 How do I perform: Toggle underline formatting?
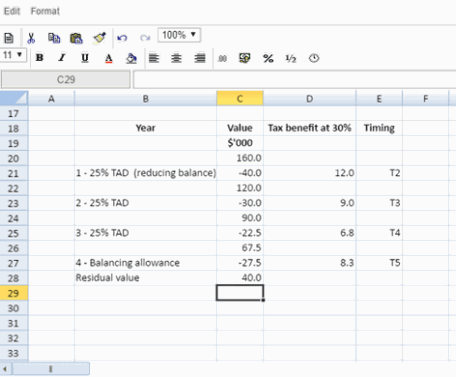(85, 58)
